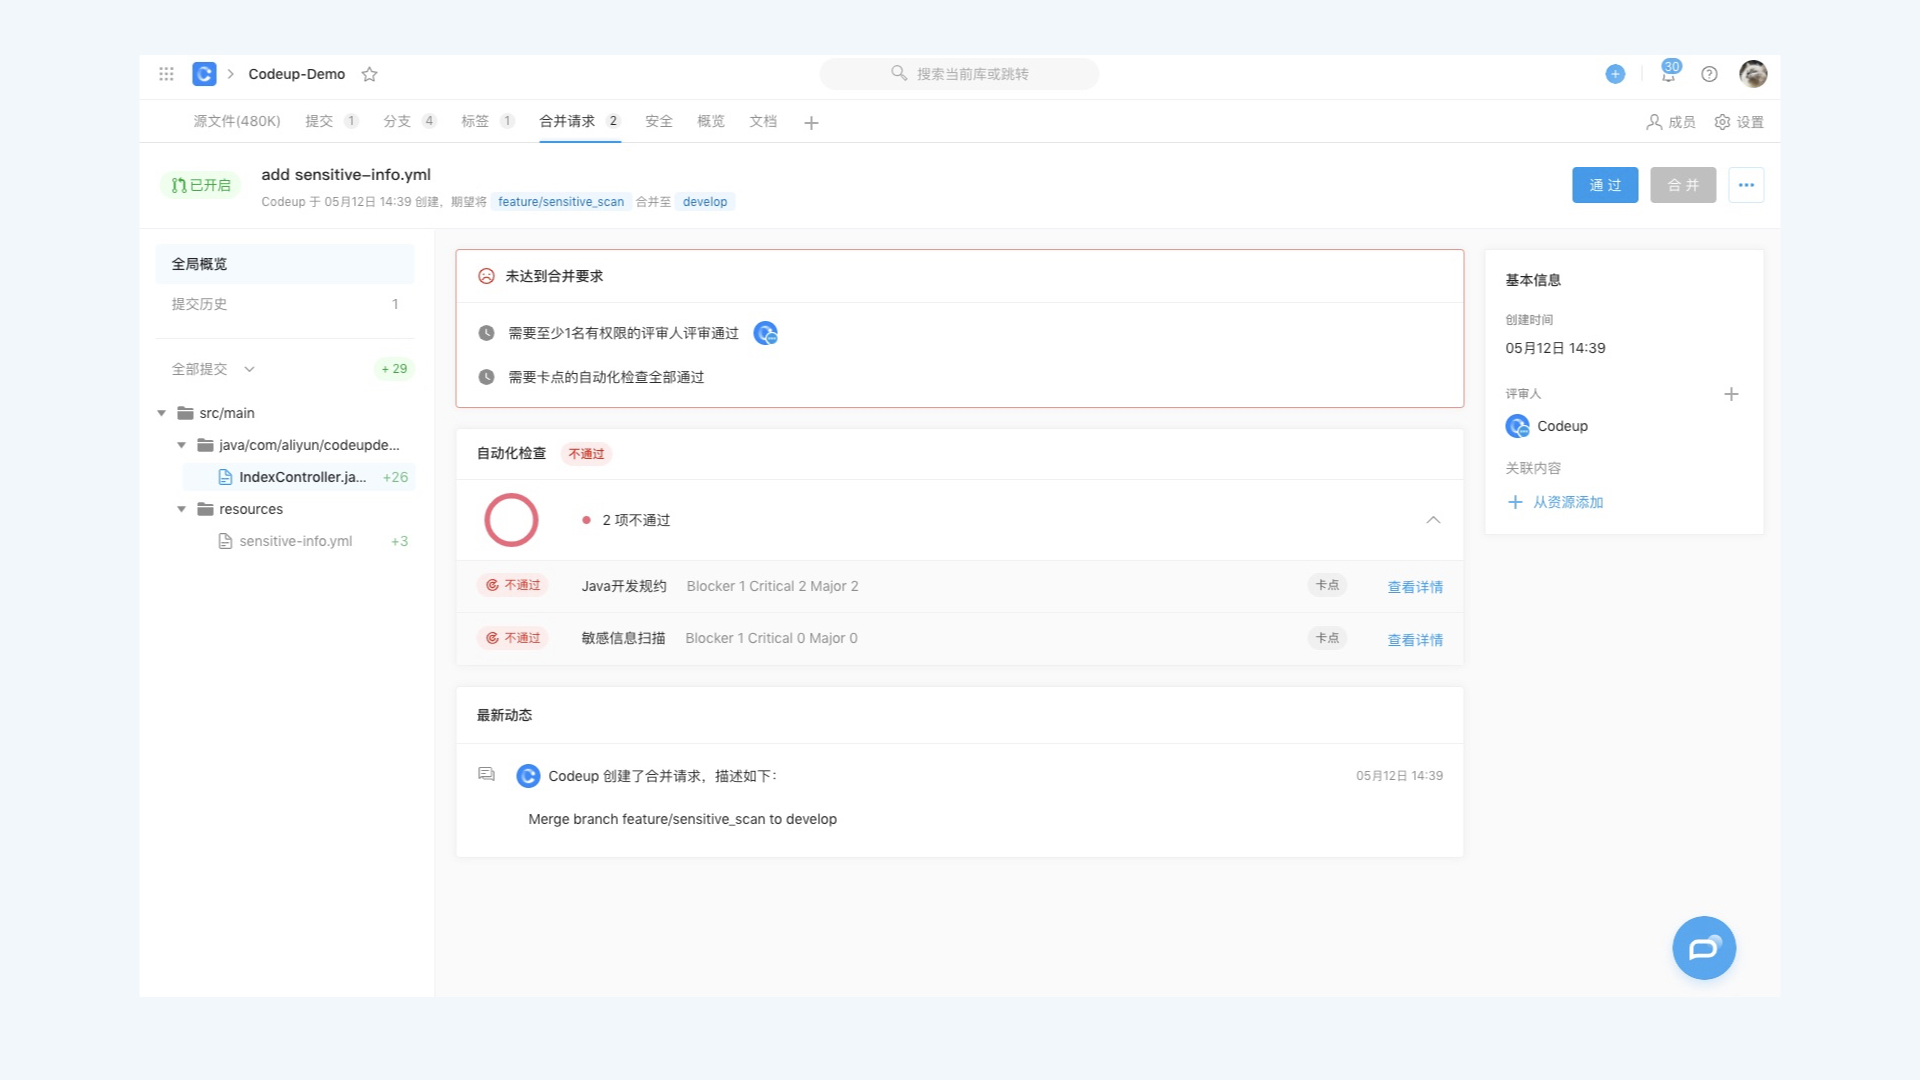
Task: Open repository settings
Action: (1739, 122)
